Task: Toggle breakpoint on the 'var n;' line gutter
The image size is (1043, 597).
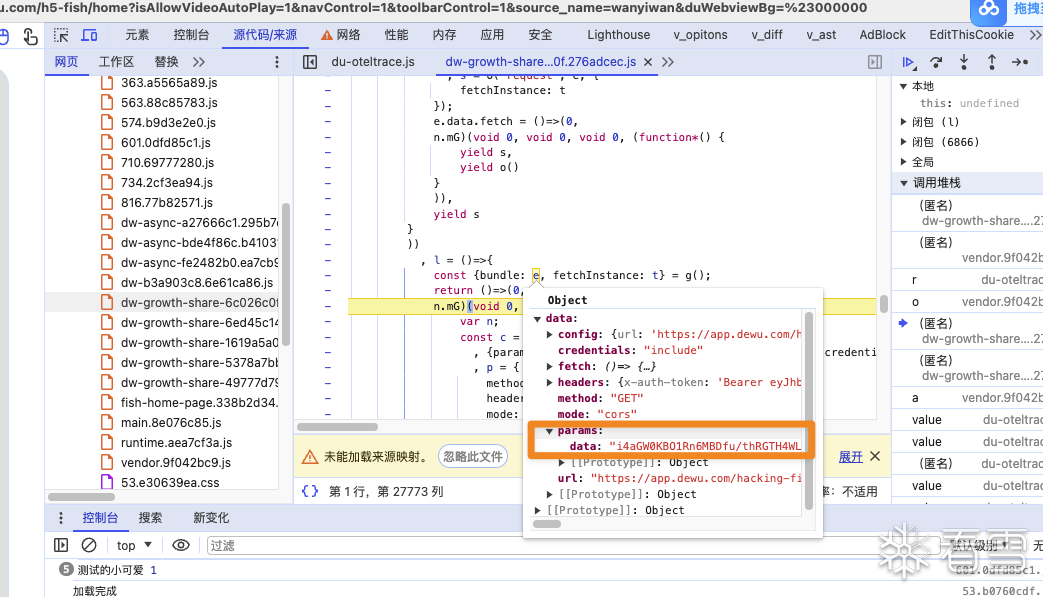Action: pos(328,322)
